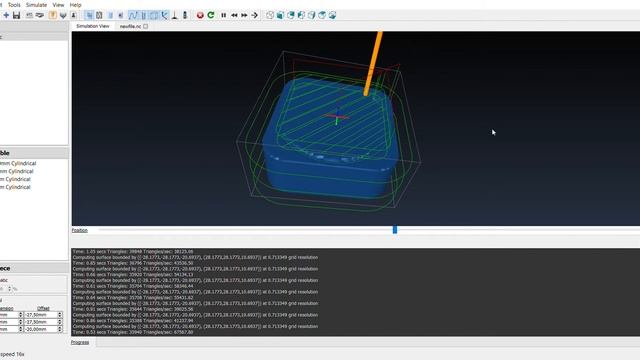Toggle the axes display icon in toolbar
Viewport: 640px width, 360px height.
point(164,15)
